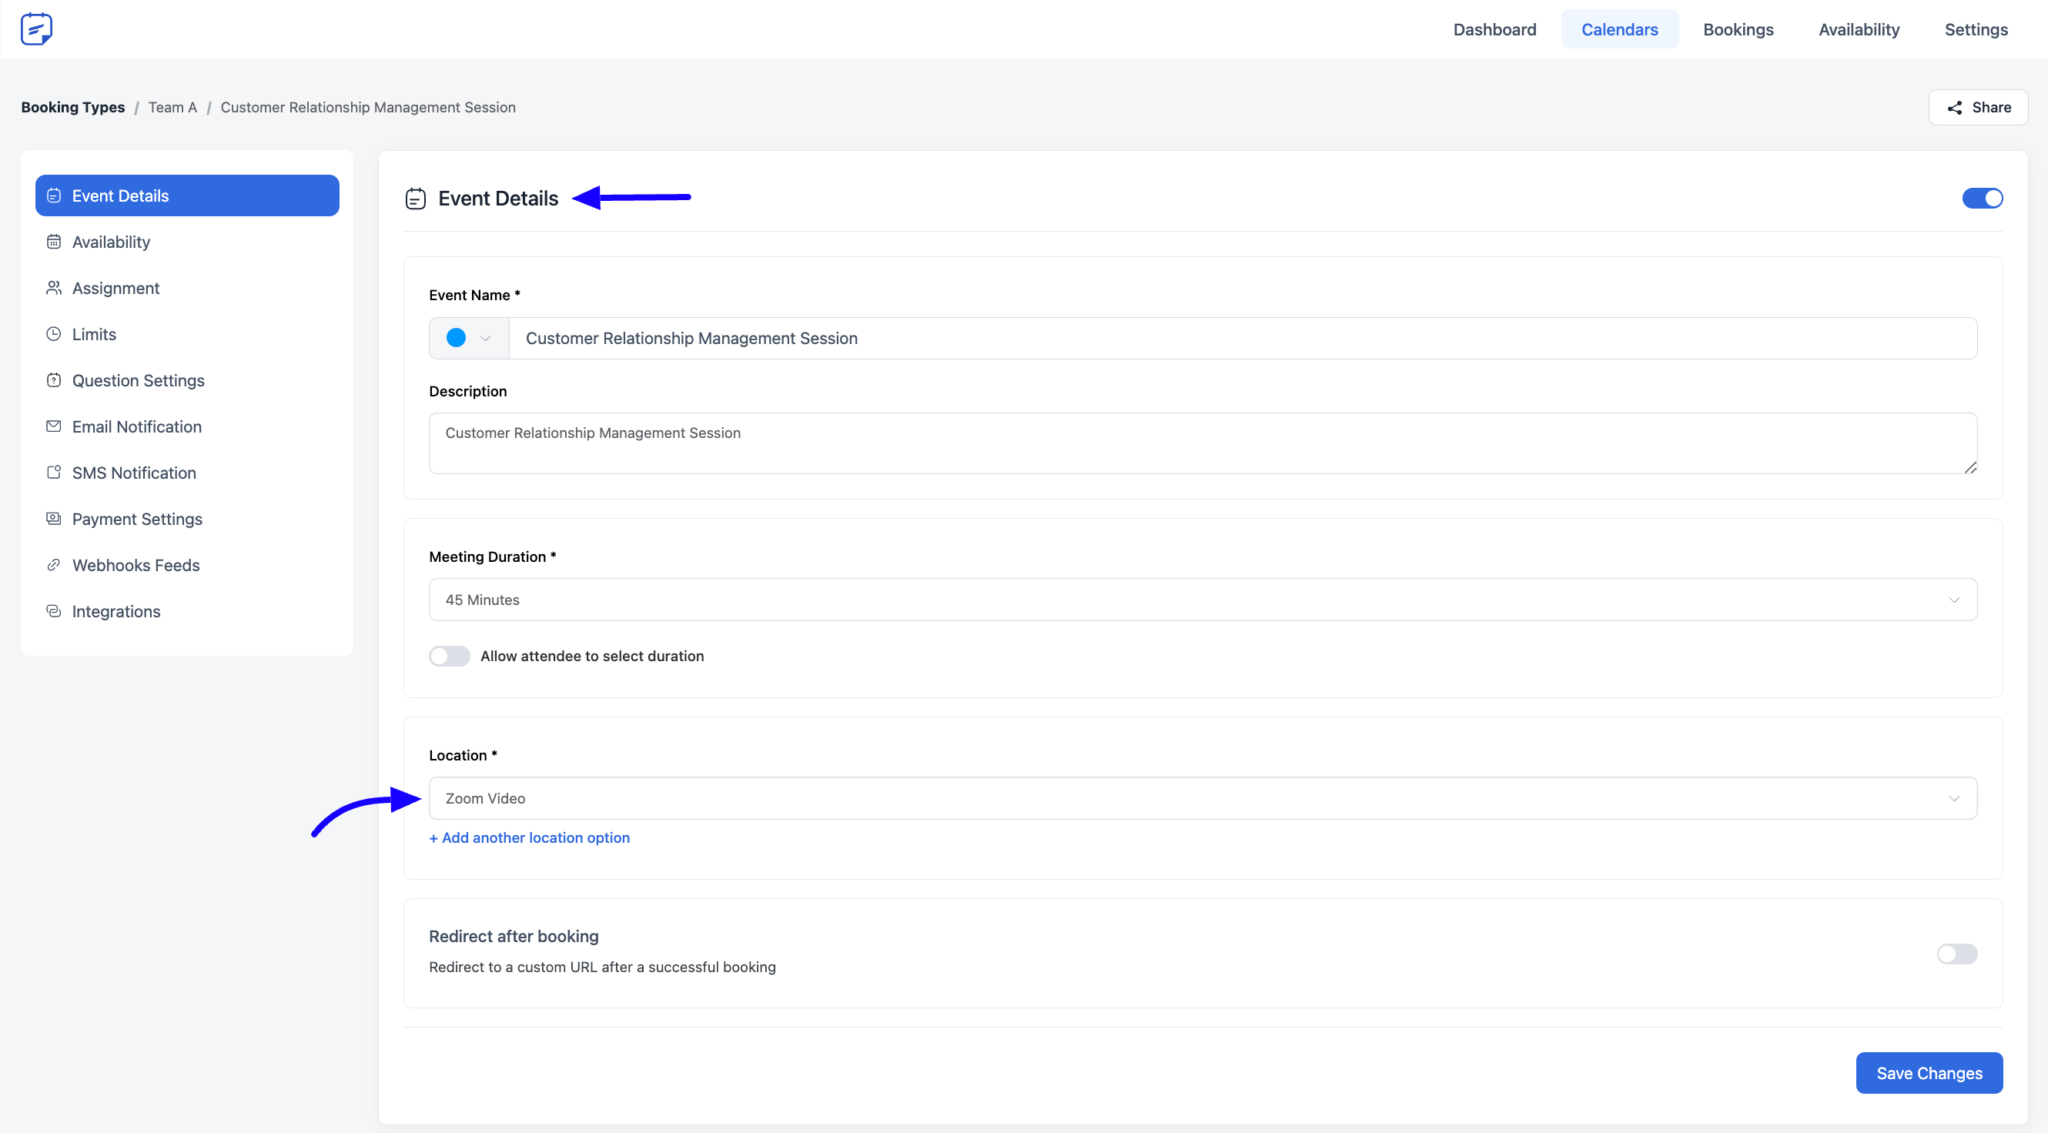Open the Meeting Duration dropdown
Viewport: 2048px width, 1133px height.
click(1202, 600)
